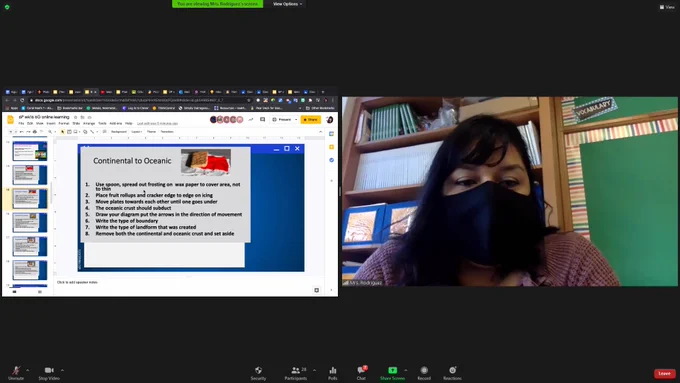Open Edit menu in Google Slides
The width and height of the screenshot is (680, 383).
[30, 124]
